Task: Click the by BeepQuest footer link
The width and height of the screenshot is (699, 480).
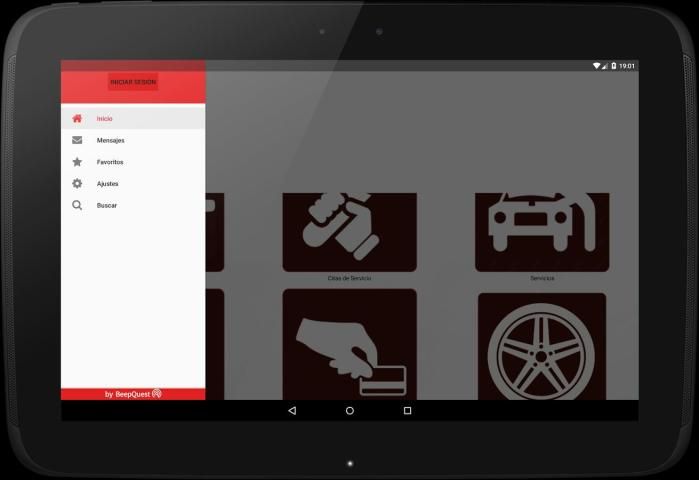Action: click(x=133, y=394)
